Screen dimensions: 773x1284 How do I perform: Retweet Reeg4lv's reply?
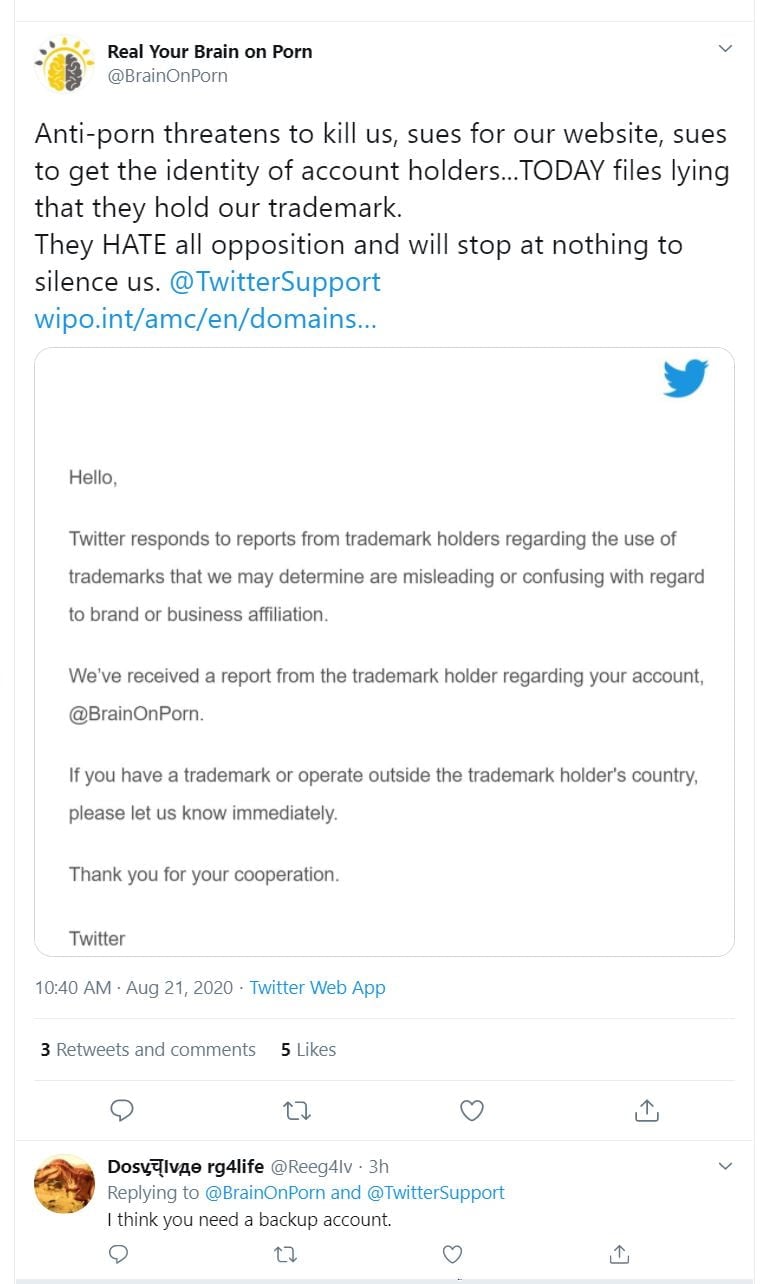285,1253
